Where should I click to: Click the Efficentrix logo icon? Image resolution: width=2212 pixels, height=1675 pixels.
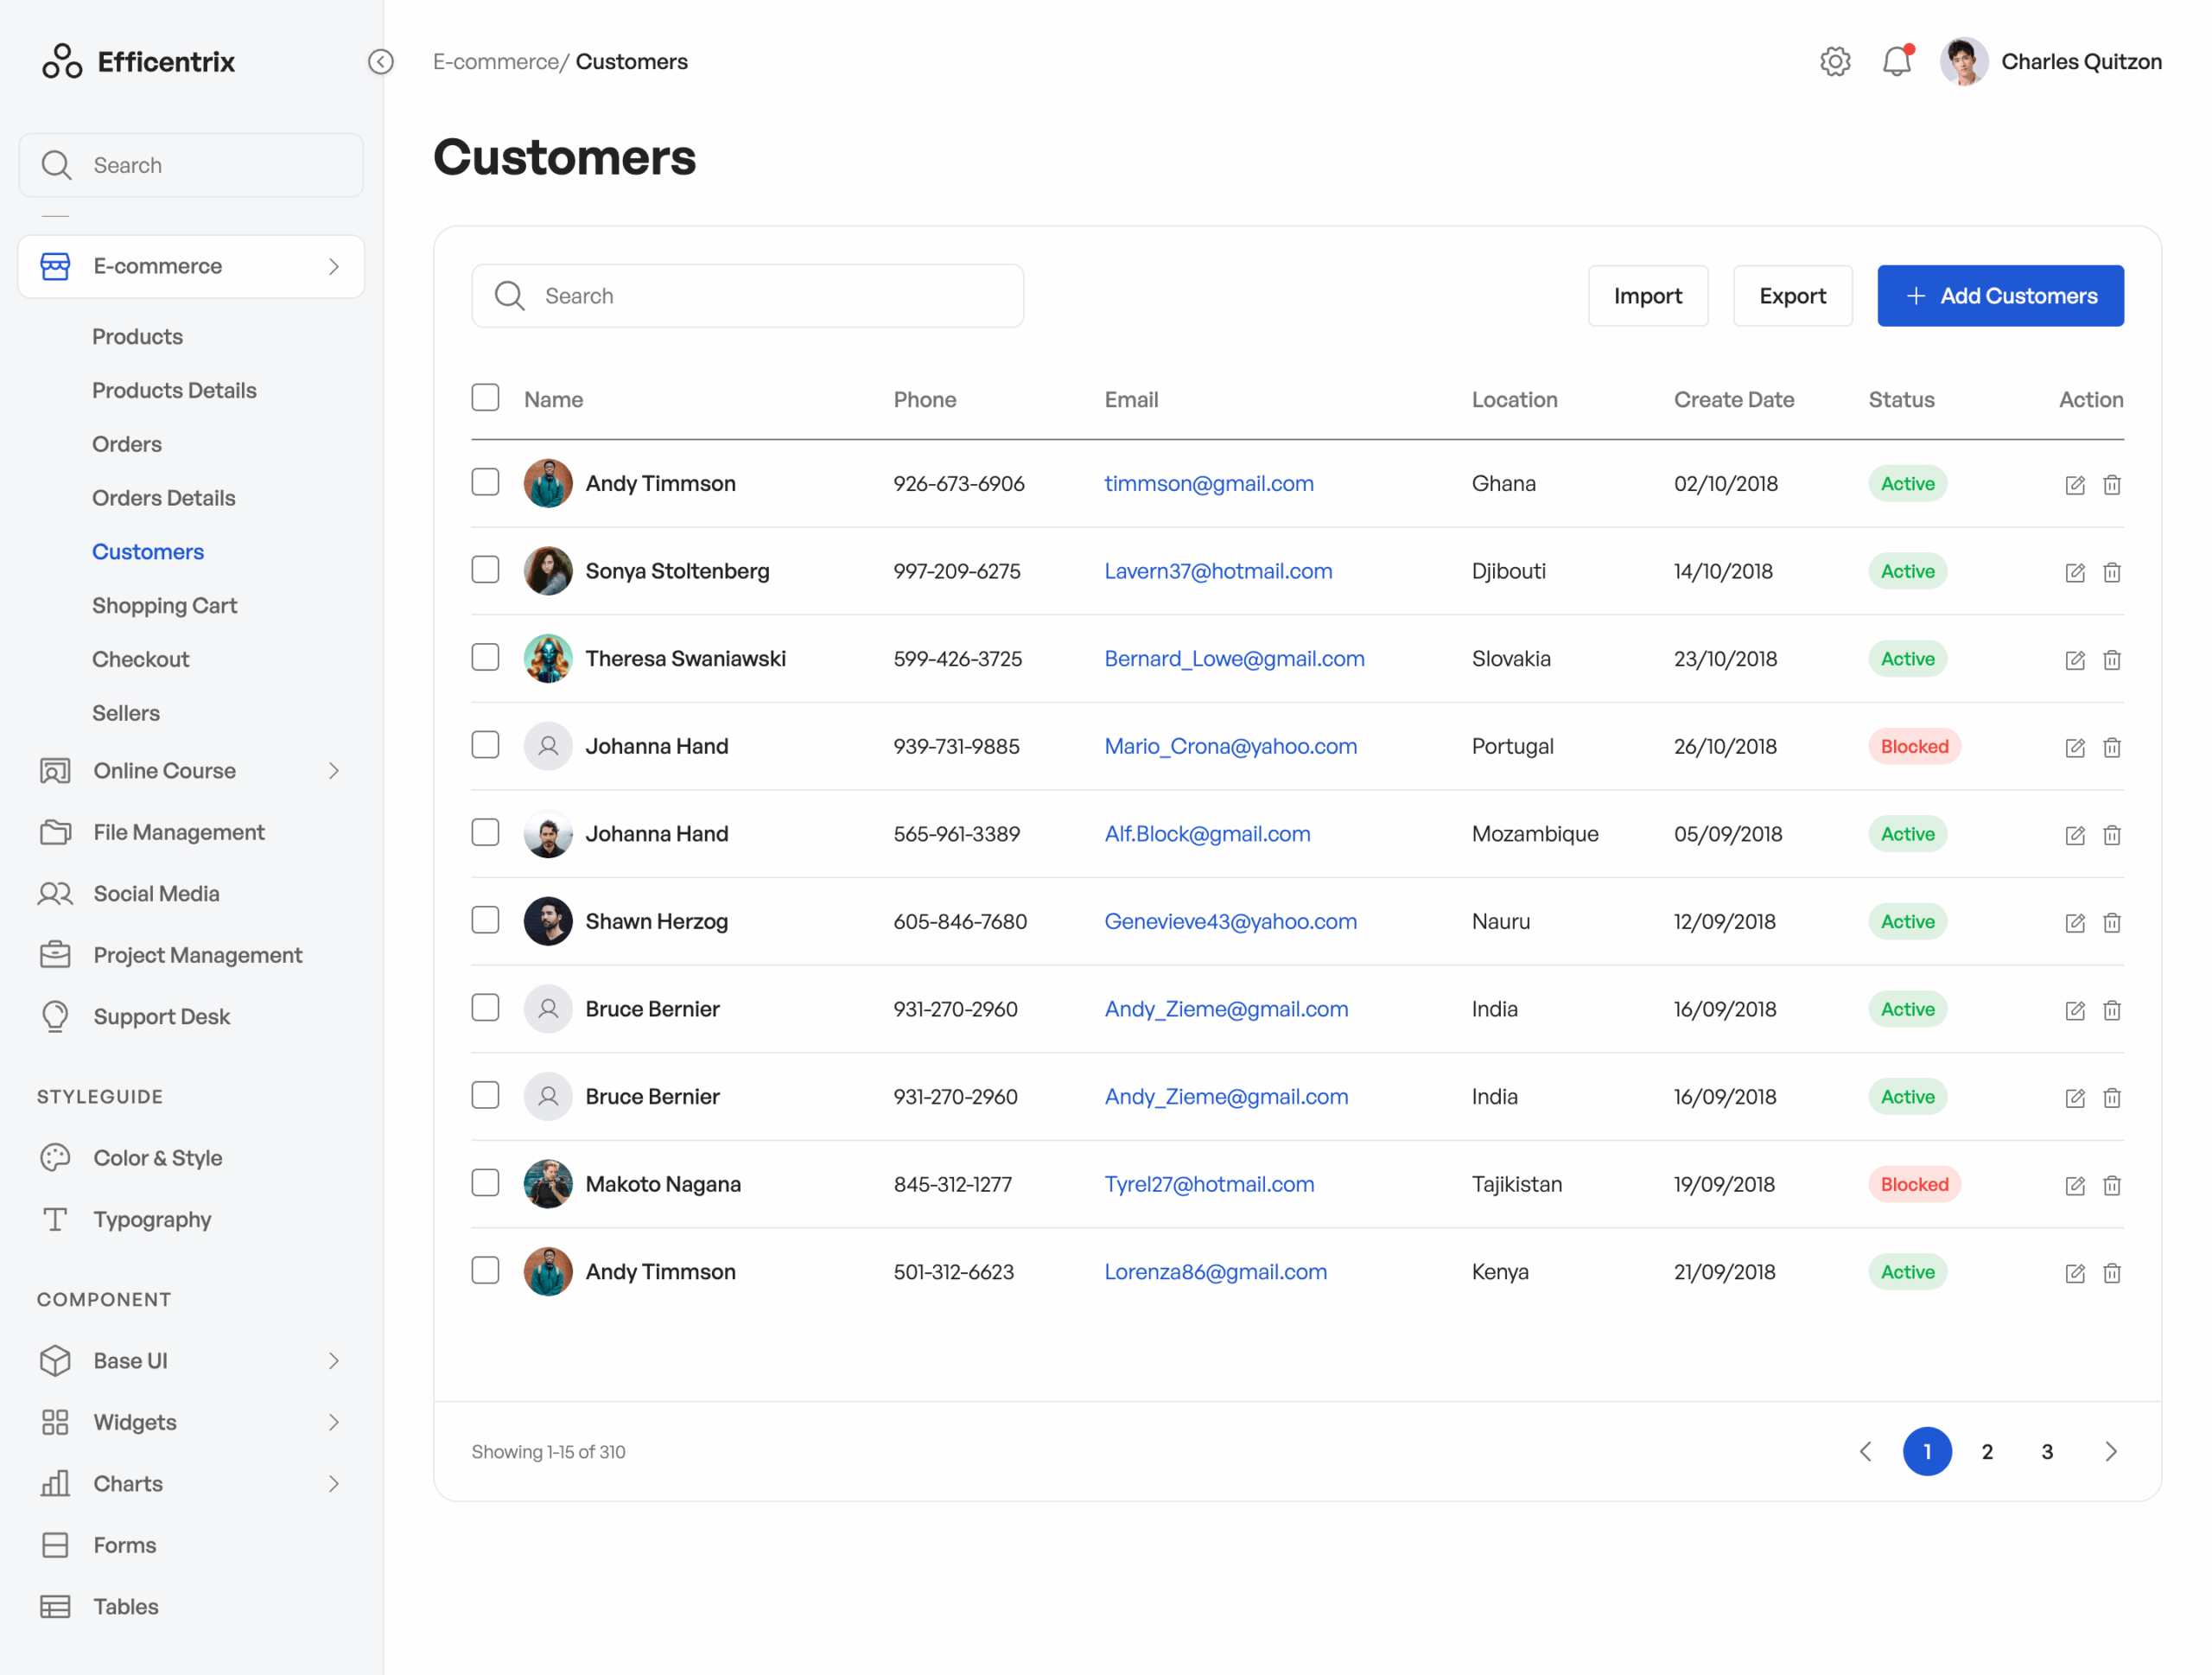(62, 62)
